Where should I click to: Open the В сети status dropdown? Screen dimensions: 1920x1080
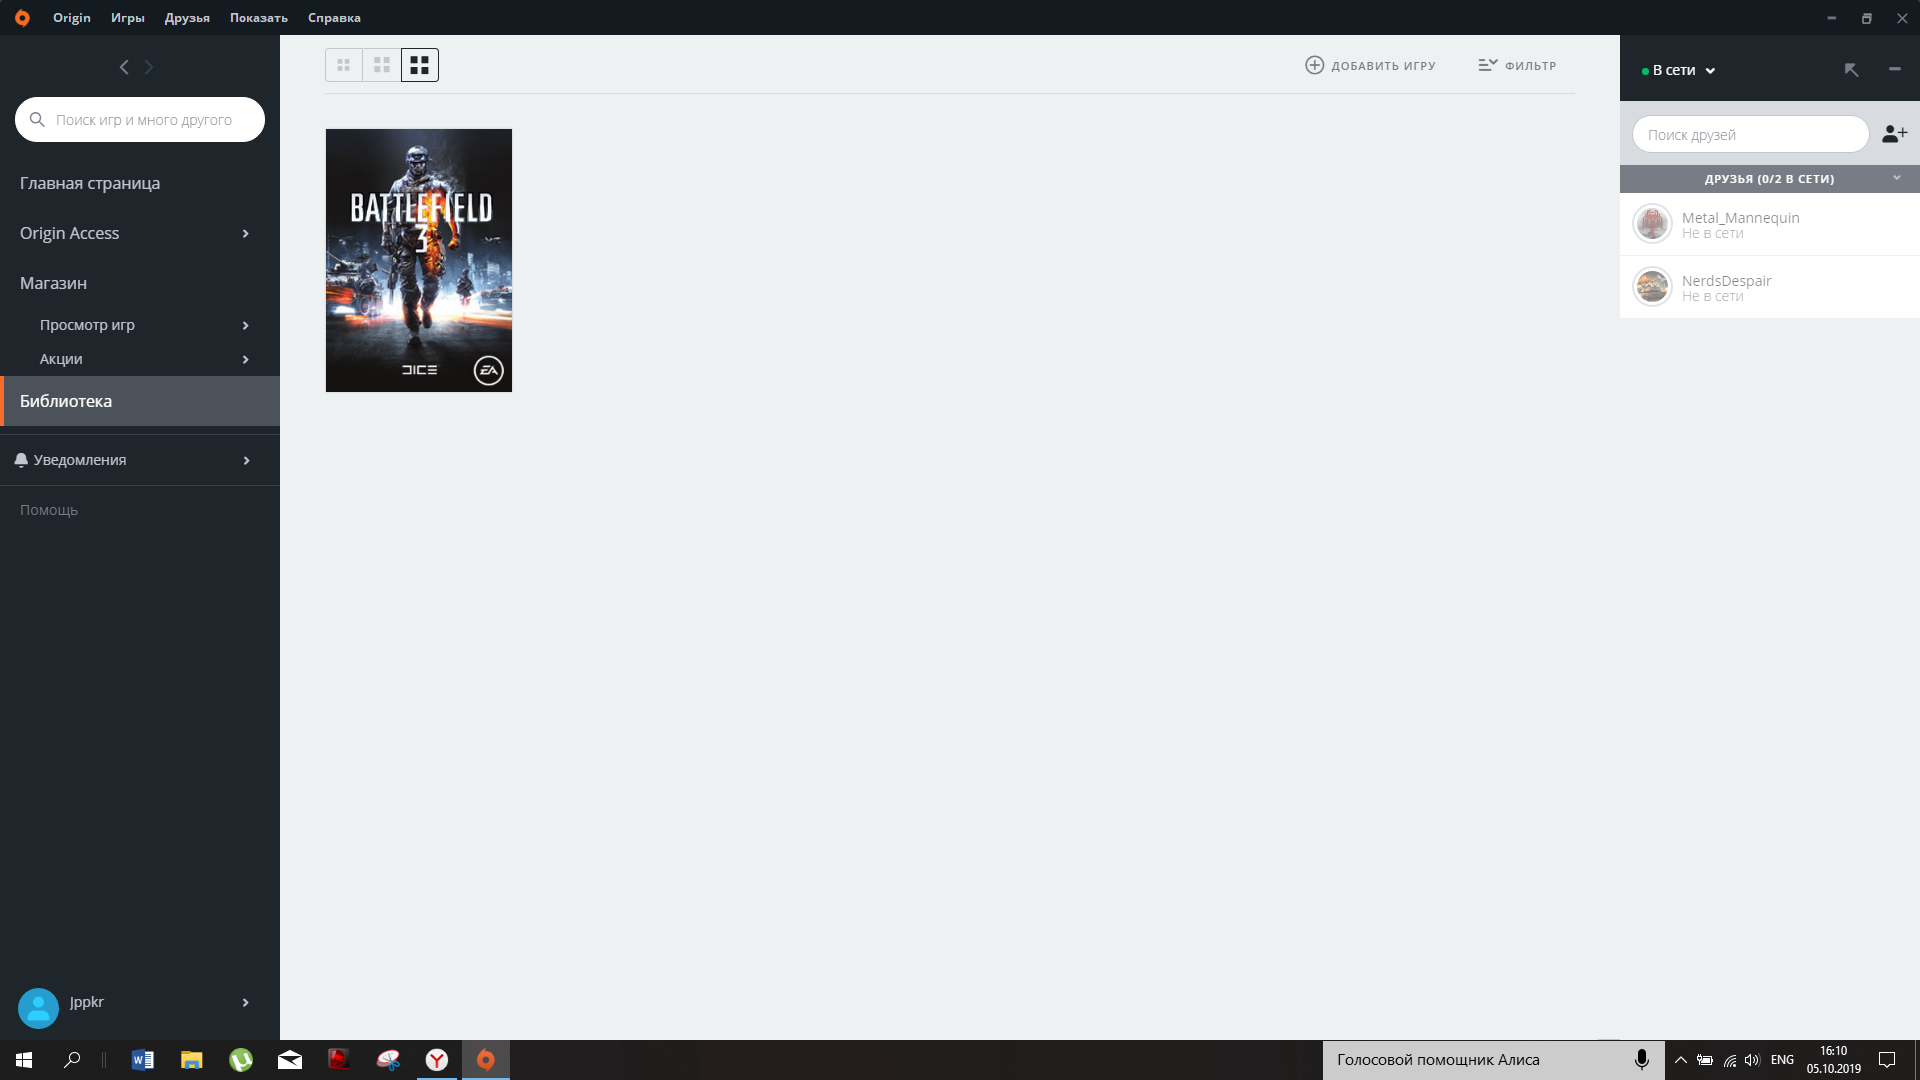point(1679,70)
